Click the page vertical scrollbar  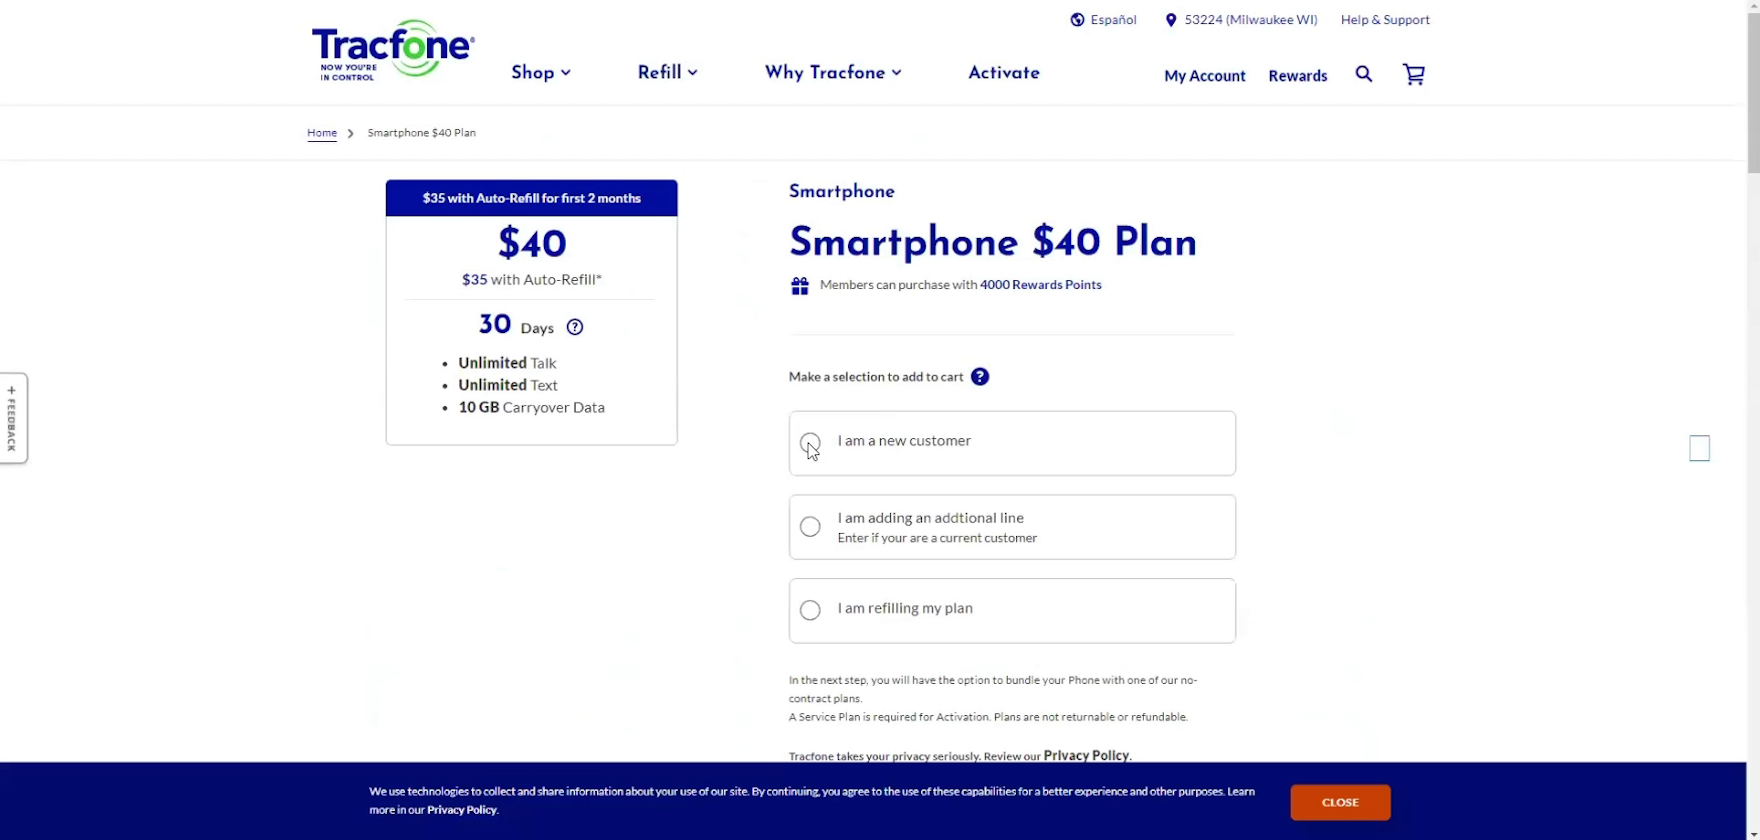[1753, 400]
